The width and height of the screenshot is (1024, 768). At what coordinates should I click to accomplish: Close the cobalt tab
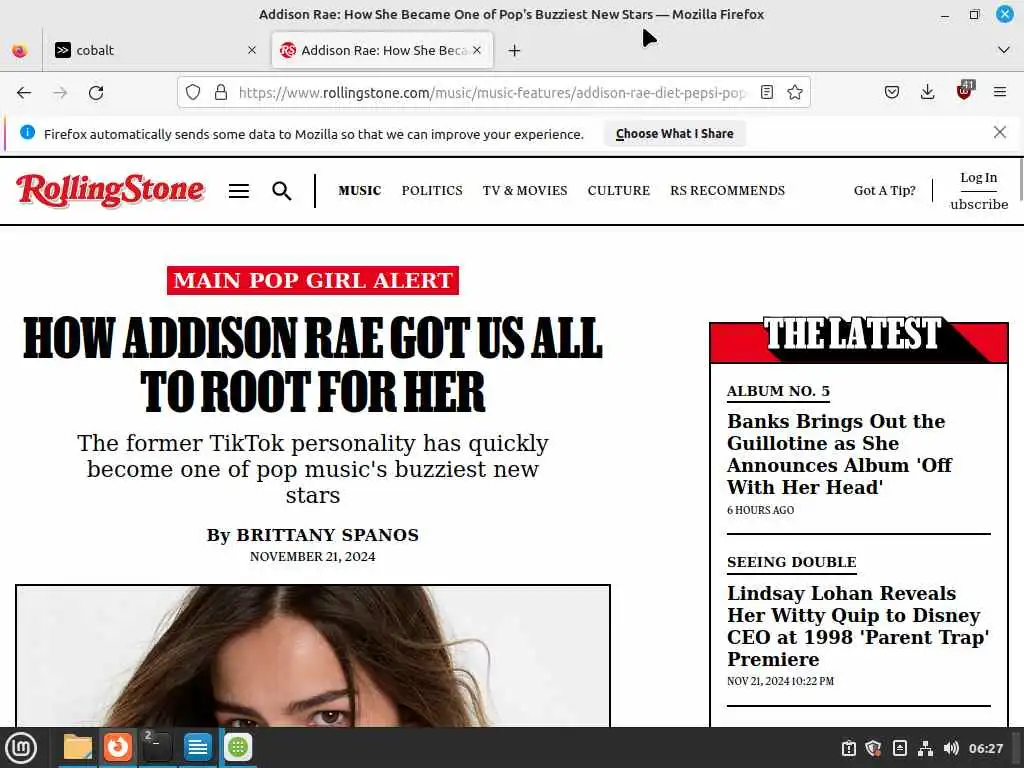point(252,50)
